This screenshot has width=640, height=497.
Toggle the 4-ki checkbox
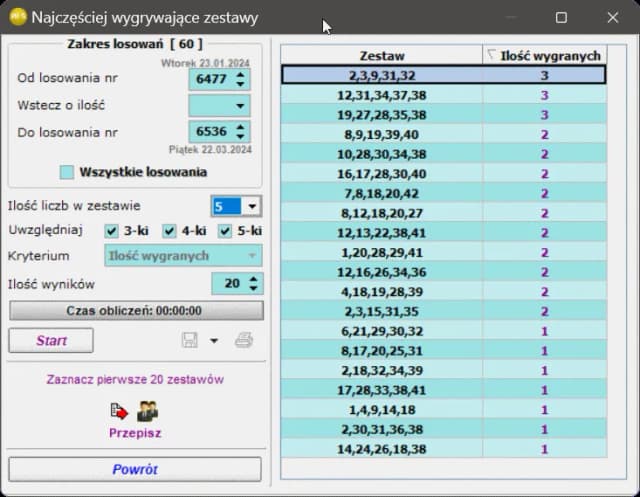coord(169,231)
